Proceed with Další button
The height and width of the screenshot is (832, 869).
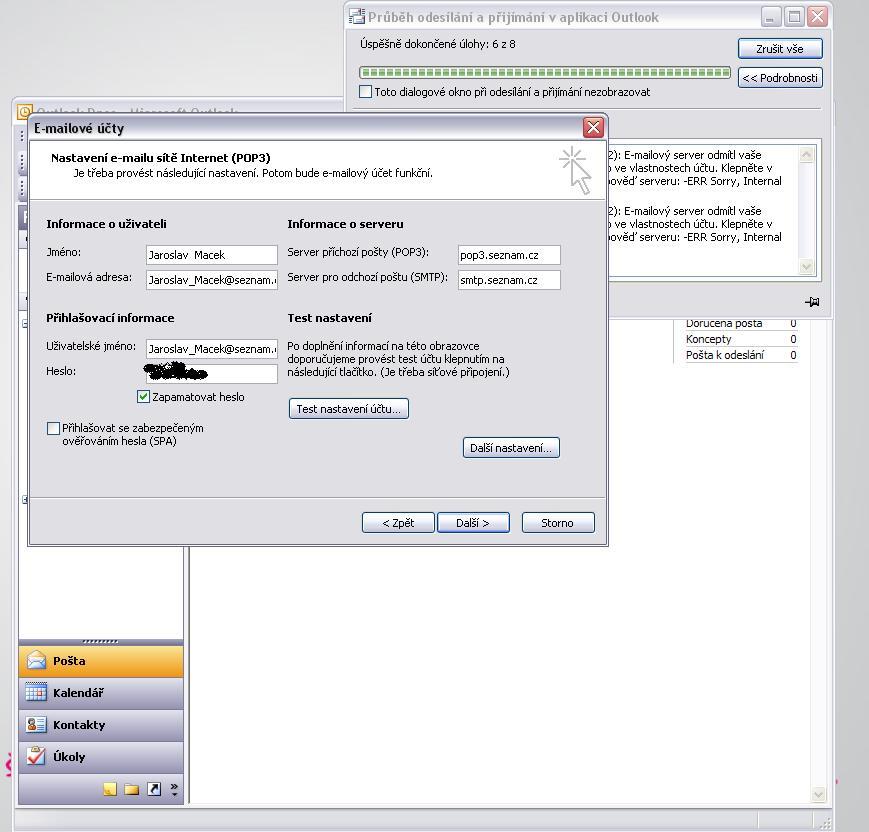[473, 523]
